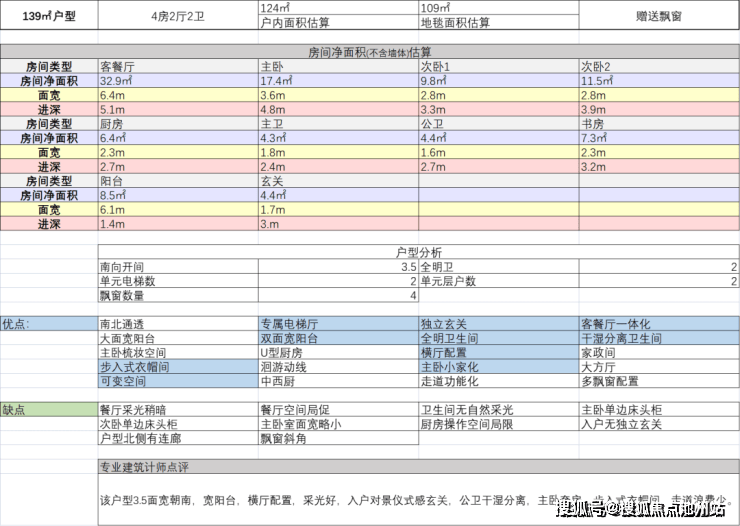Viewport: 740px width, 526px height.
Task: Click the '双面宽阳台' cell
Action: pos(338,338)
